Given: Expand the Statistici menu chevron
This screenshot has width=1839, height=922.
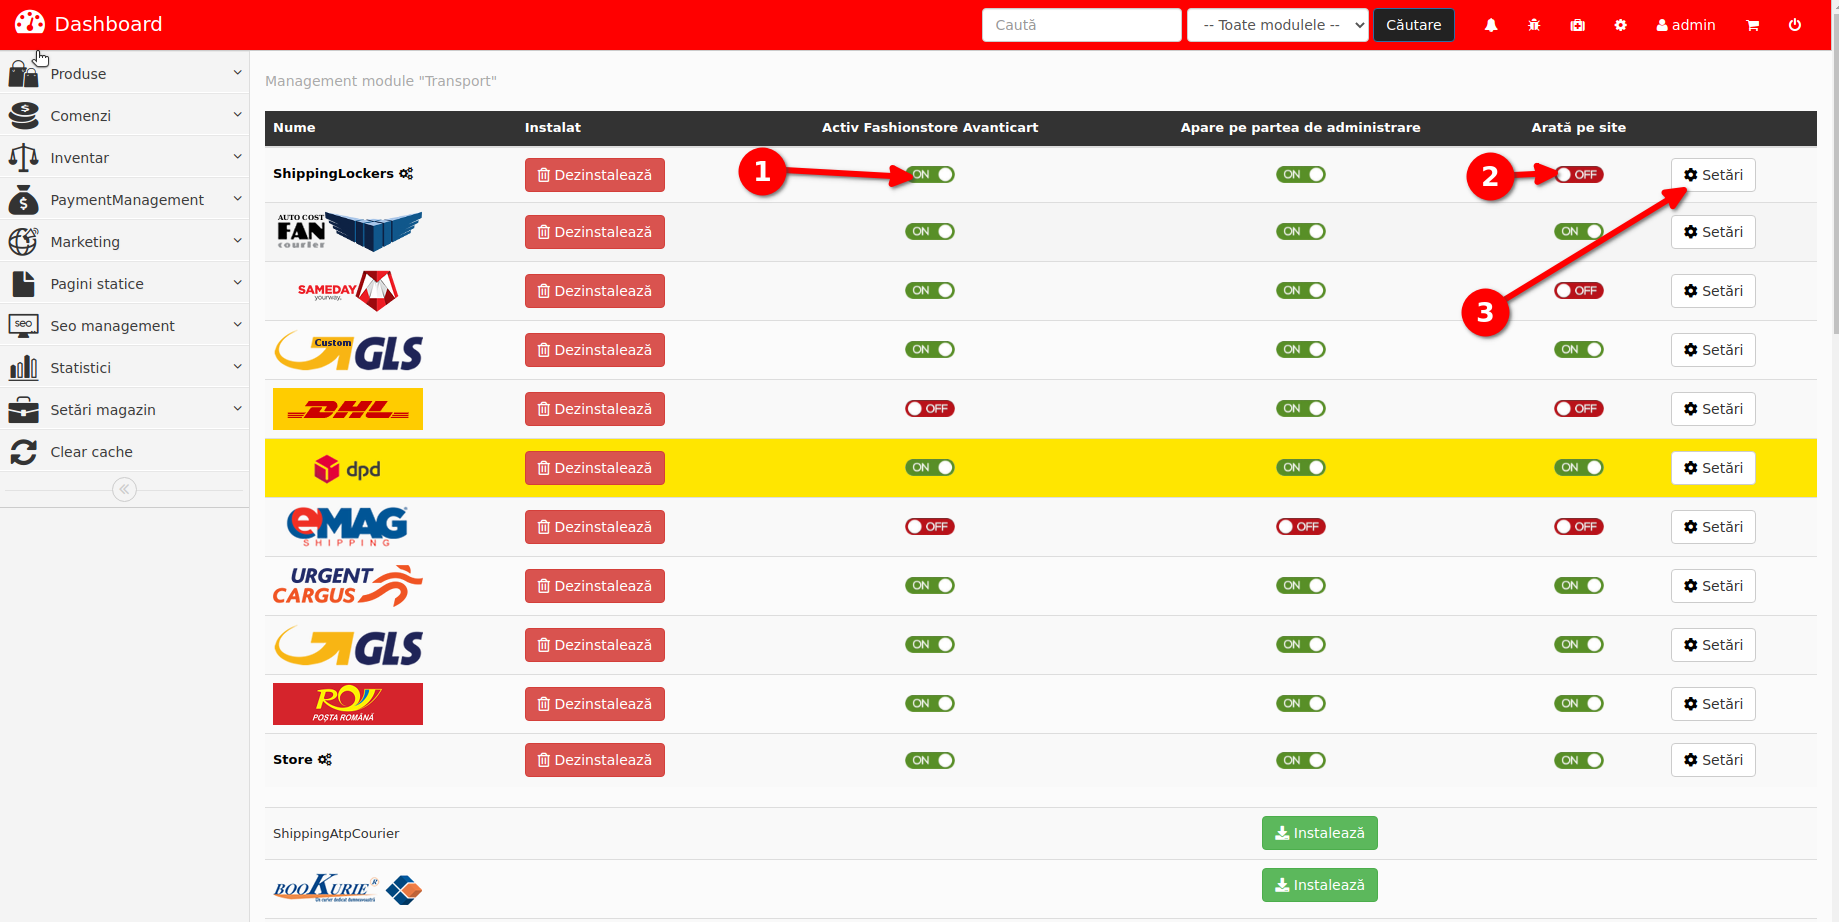Looking at the screenshot, I should pyautogui.click(x=238, y=366).
